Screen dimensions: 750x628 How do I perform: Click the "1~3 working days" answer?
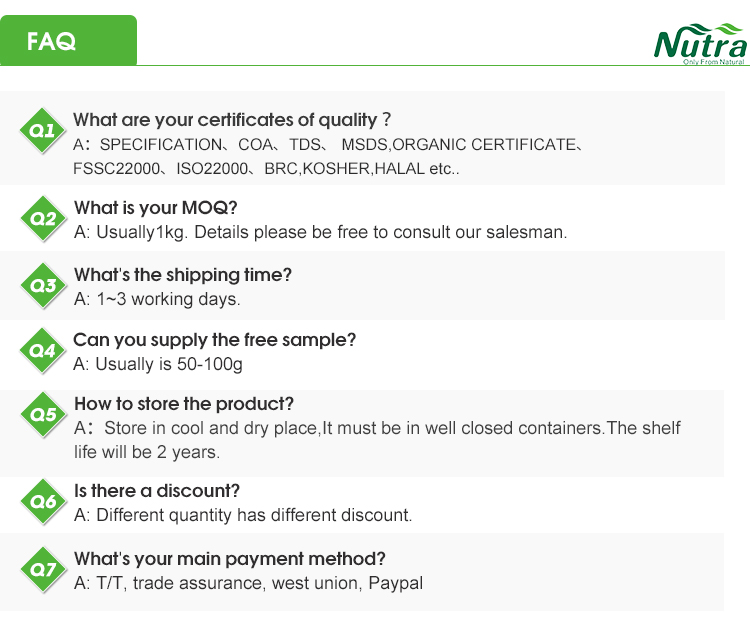click(x=157, y=299)
